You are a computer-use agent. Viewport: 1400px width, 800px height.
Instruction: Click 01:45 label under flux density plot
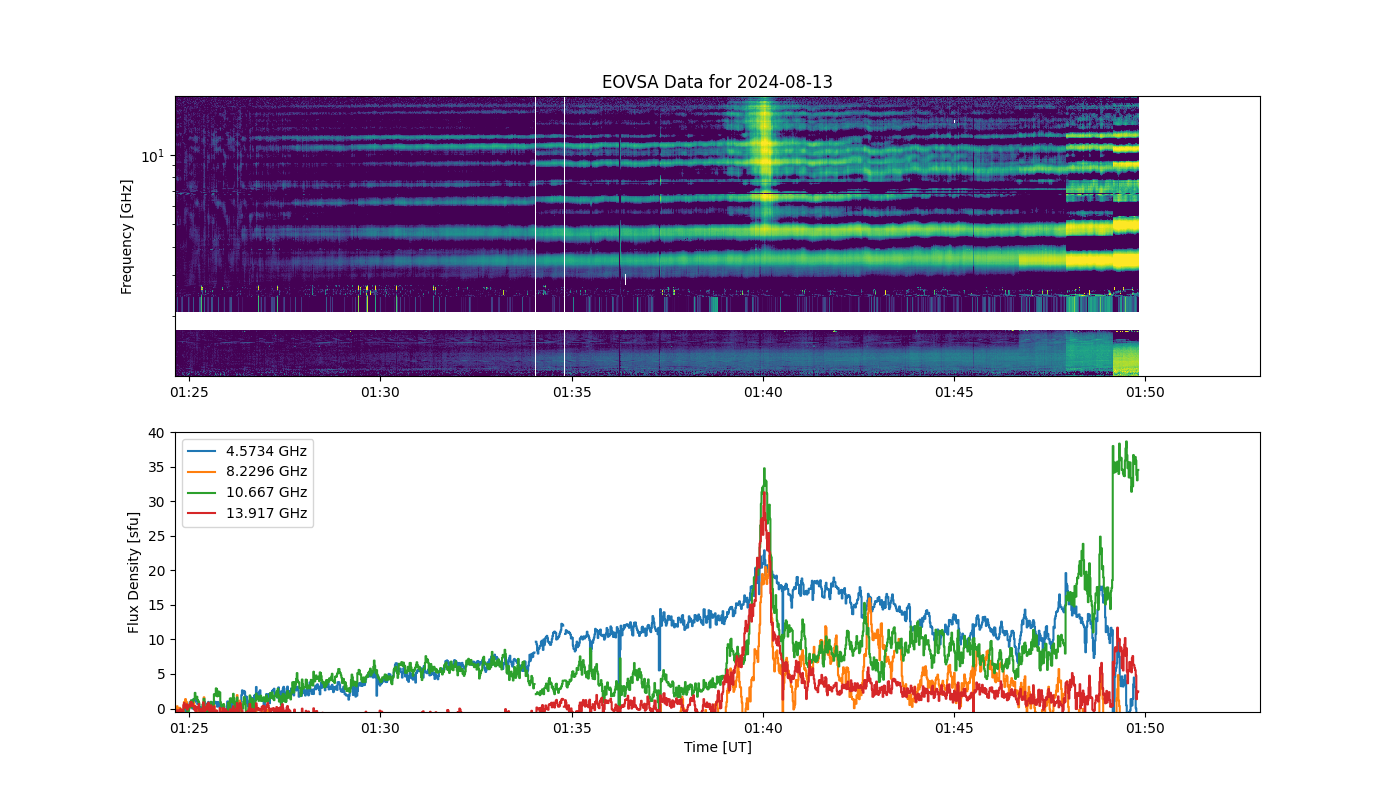[954, 729]
